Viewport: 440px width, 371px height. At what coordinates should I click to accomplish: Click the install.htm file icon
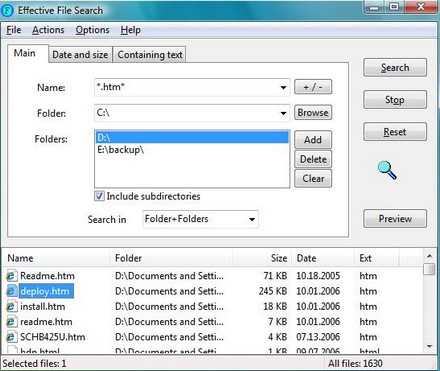[x=11, y=307]
